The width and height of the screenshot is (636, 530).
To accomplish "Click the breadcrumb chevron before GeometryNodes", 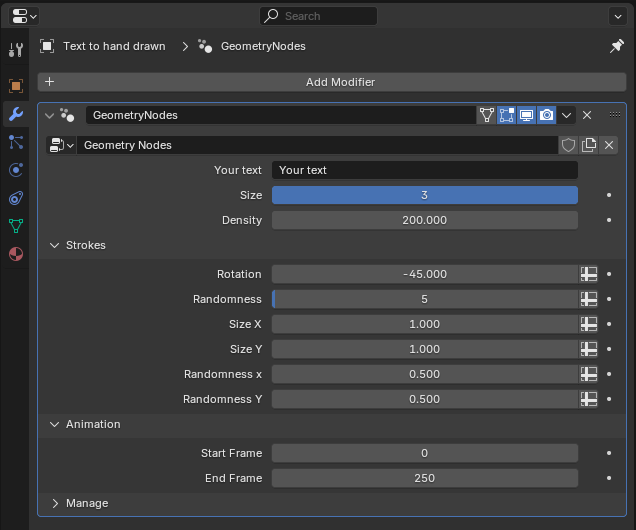I will click(185, 46).
